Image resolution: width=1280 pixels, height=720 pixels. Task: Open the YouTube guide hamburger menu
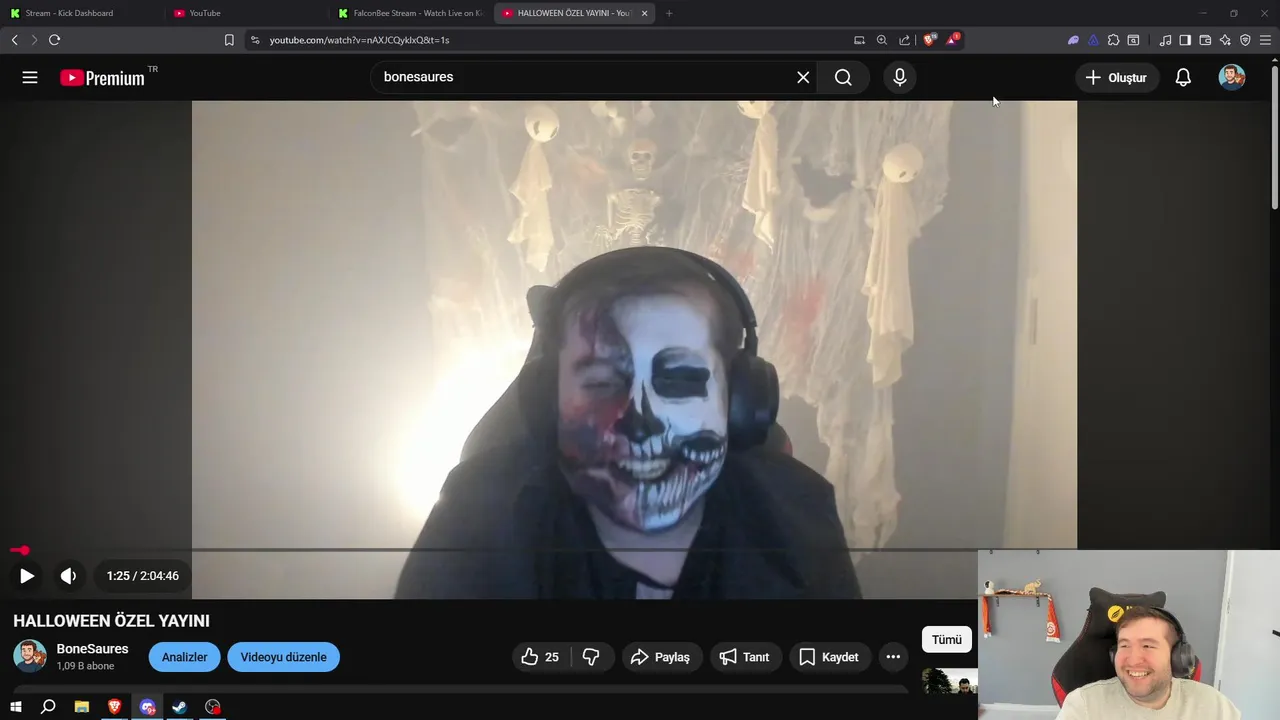coord(30,77)
